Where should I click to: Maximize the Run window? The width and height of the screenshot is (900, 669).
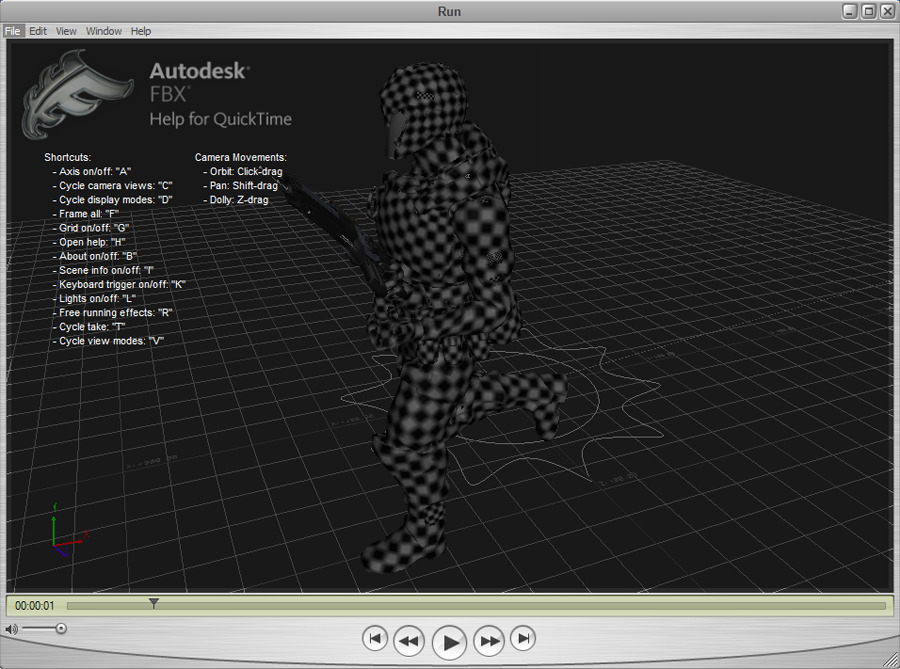click(868, 11)
